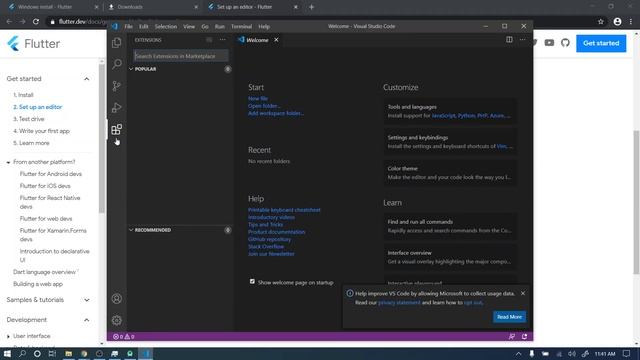Click Interface overview learn card
This screenshot has width=640, height=360.
pyautogui.click(x=450, y=257)
